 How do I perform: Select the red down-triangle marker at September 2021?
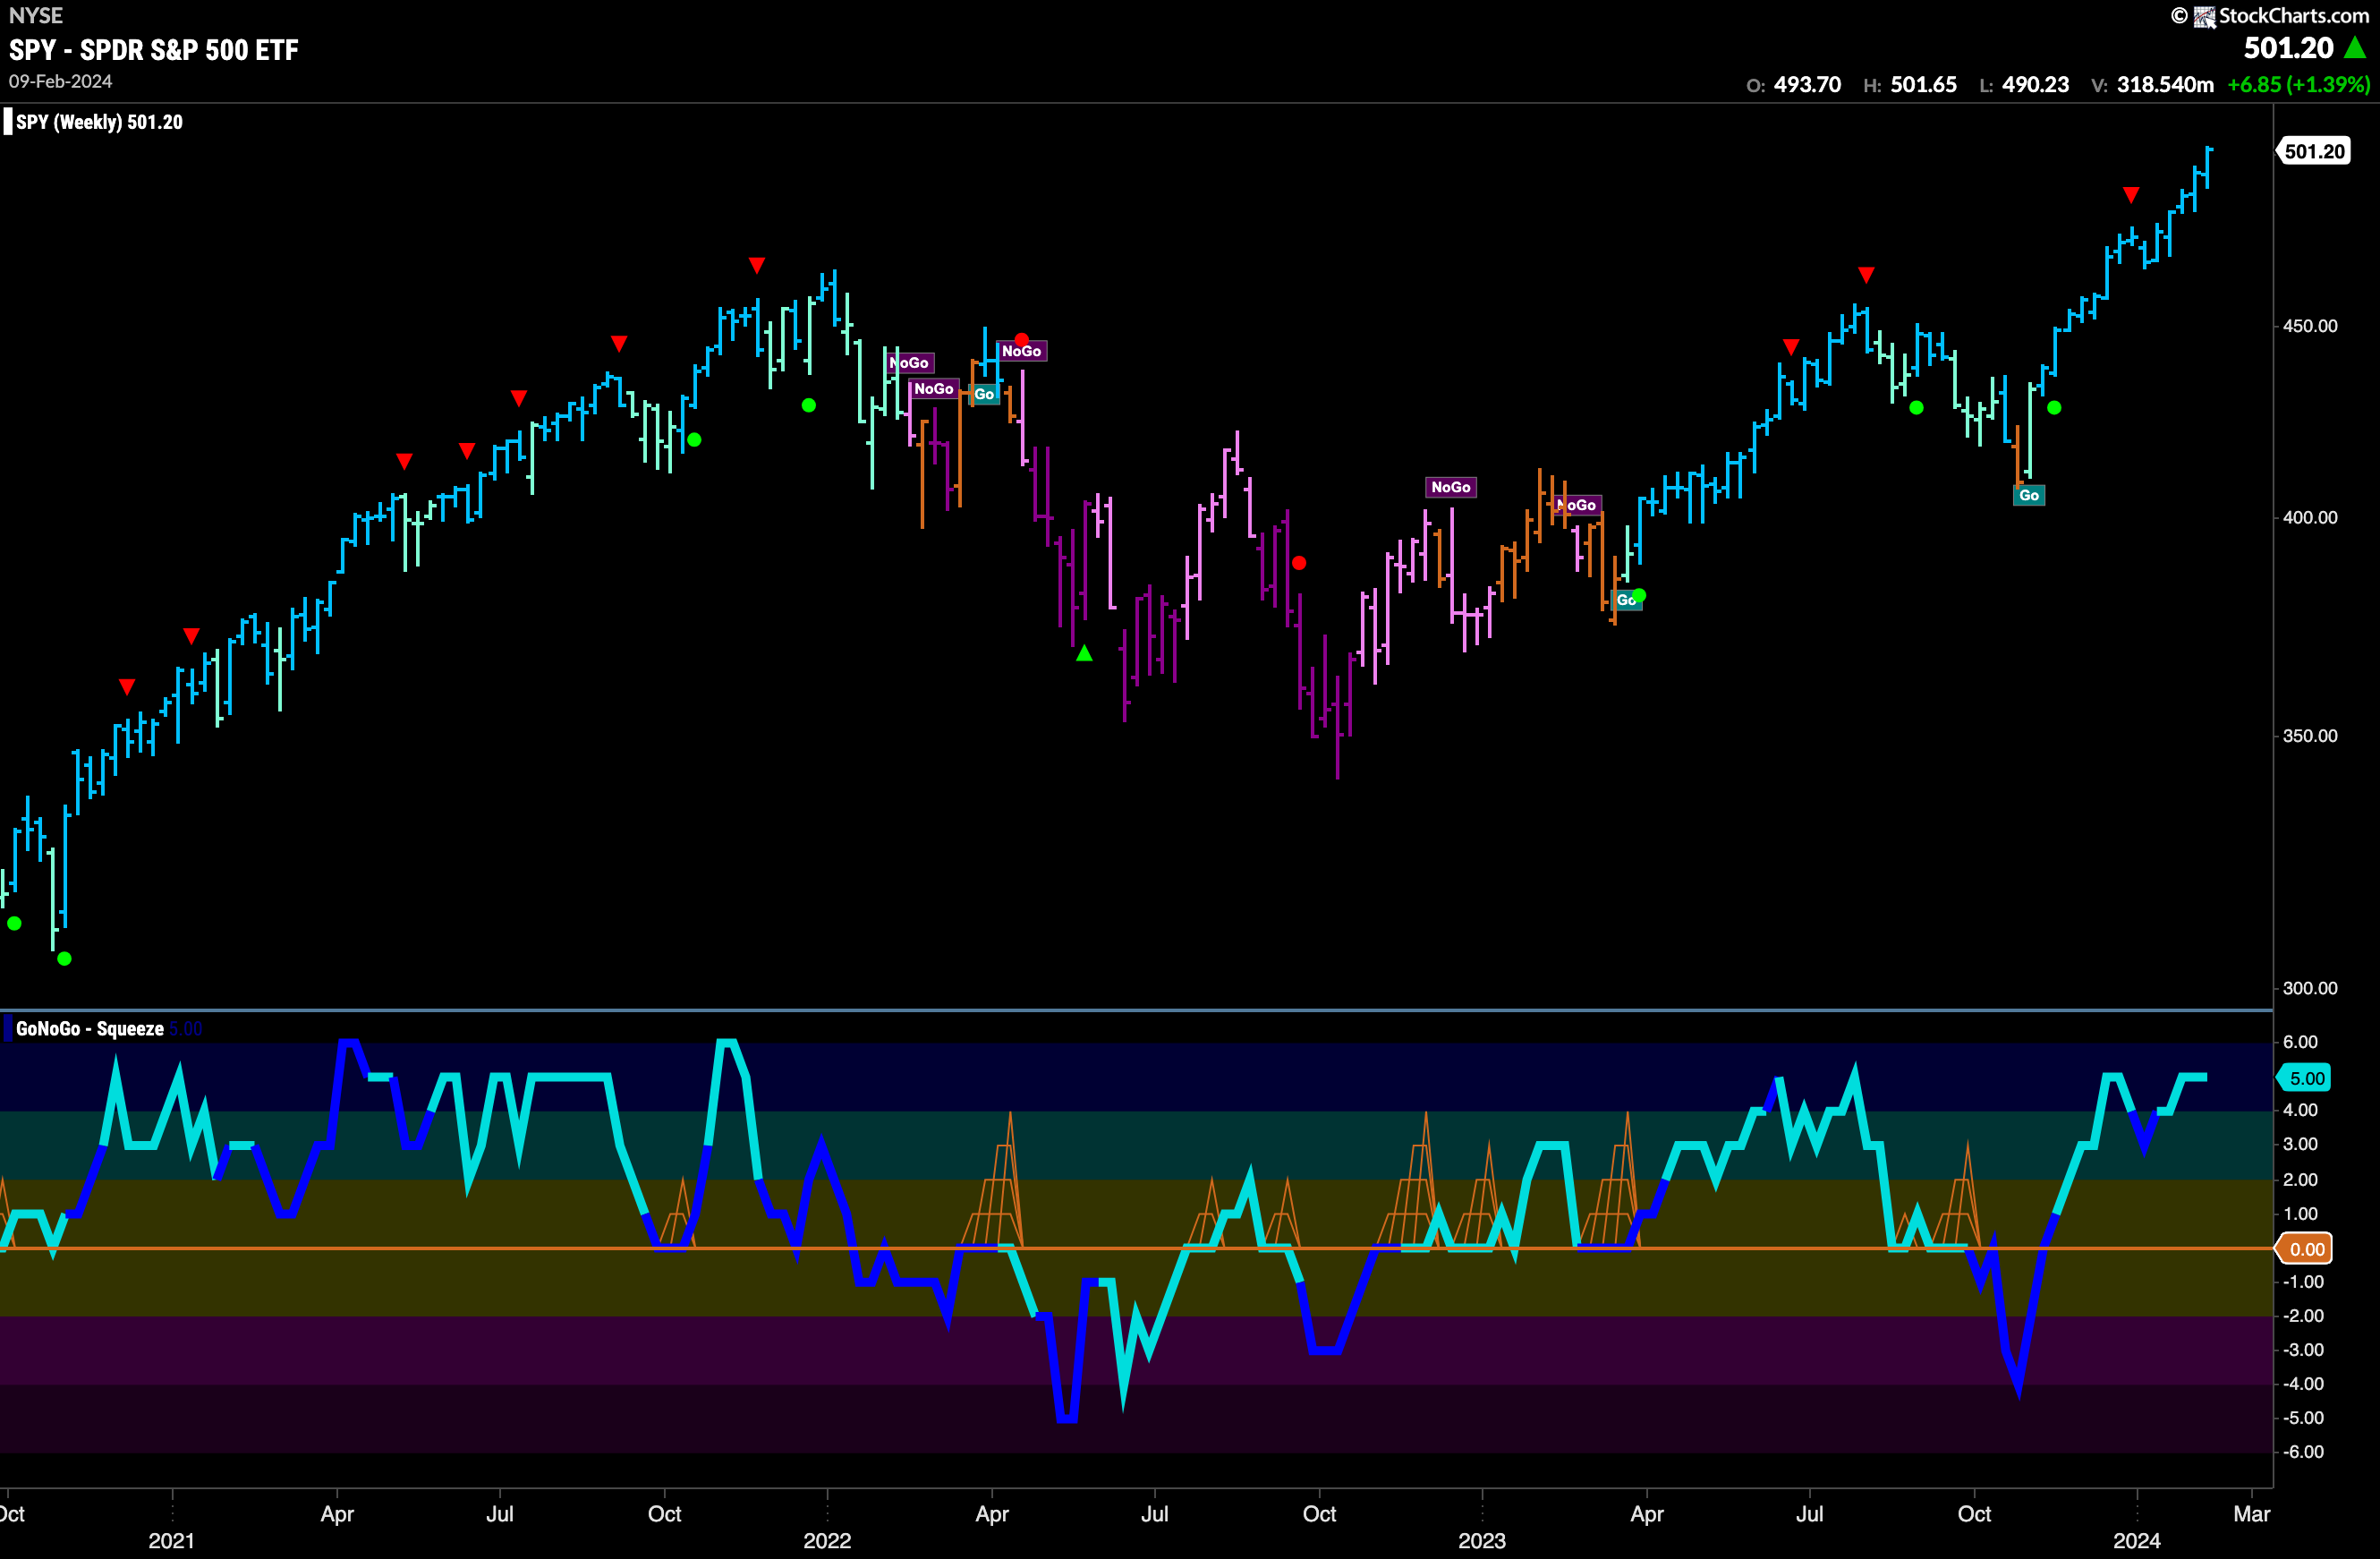pyautogui.click(x=619, y=343)
